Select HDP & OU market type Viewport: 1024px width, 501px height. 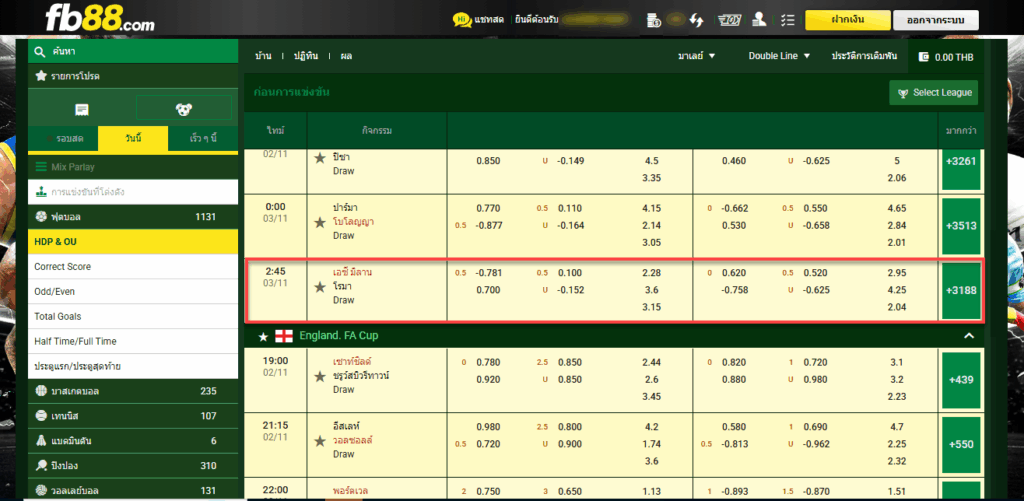(x=133, y=242)
